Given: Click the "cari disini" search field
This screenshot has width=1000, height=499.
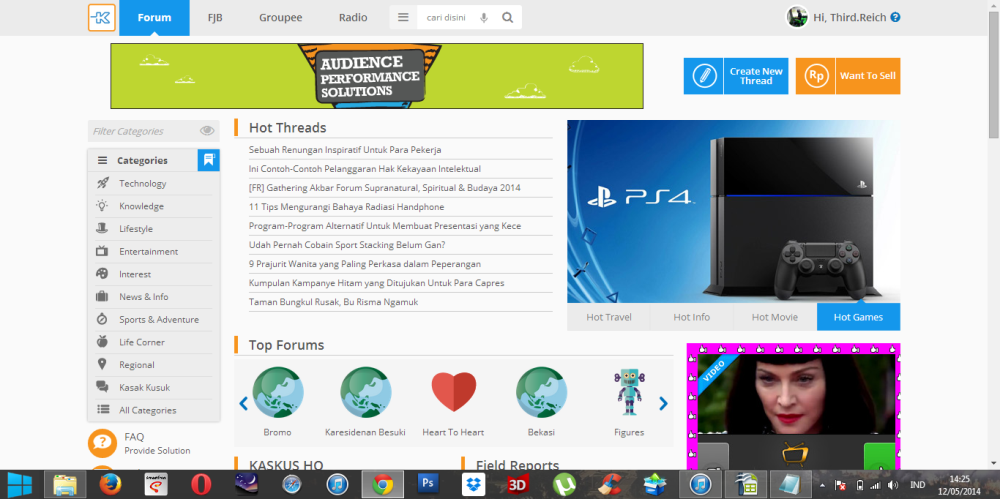Looking at the screenshot, I should [446, 18].
